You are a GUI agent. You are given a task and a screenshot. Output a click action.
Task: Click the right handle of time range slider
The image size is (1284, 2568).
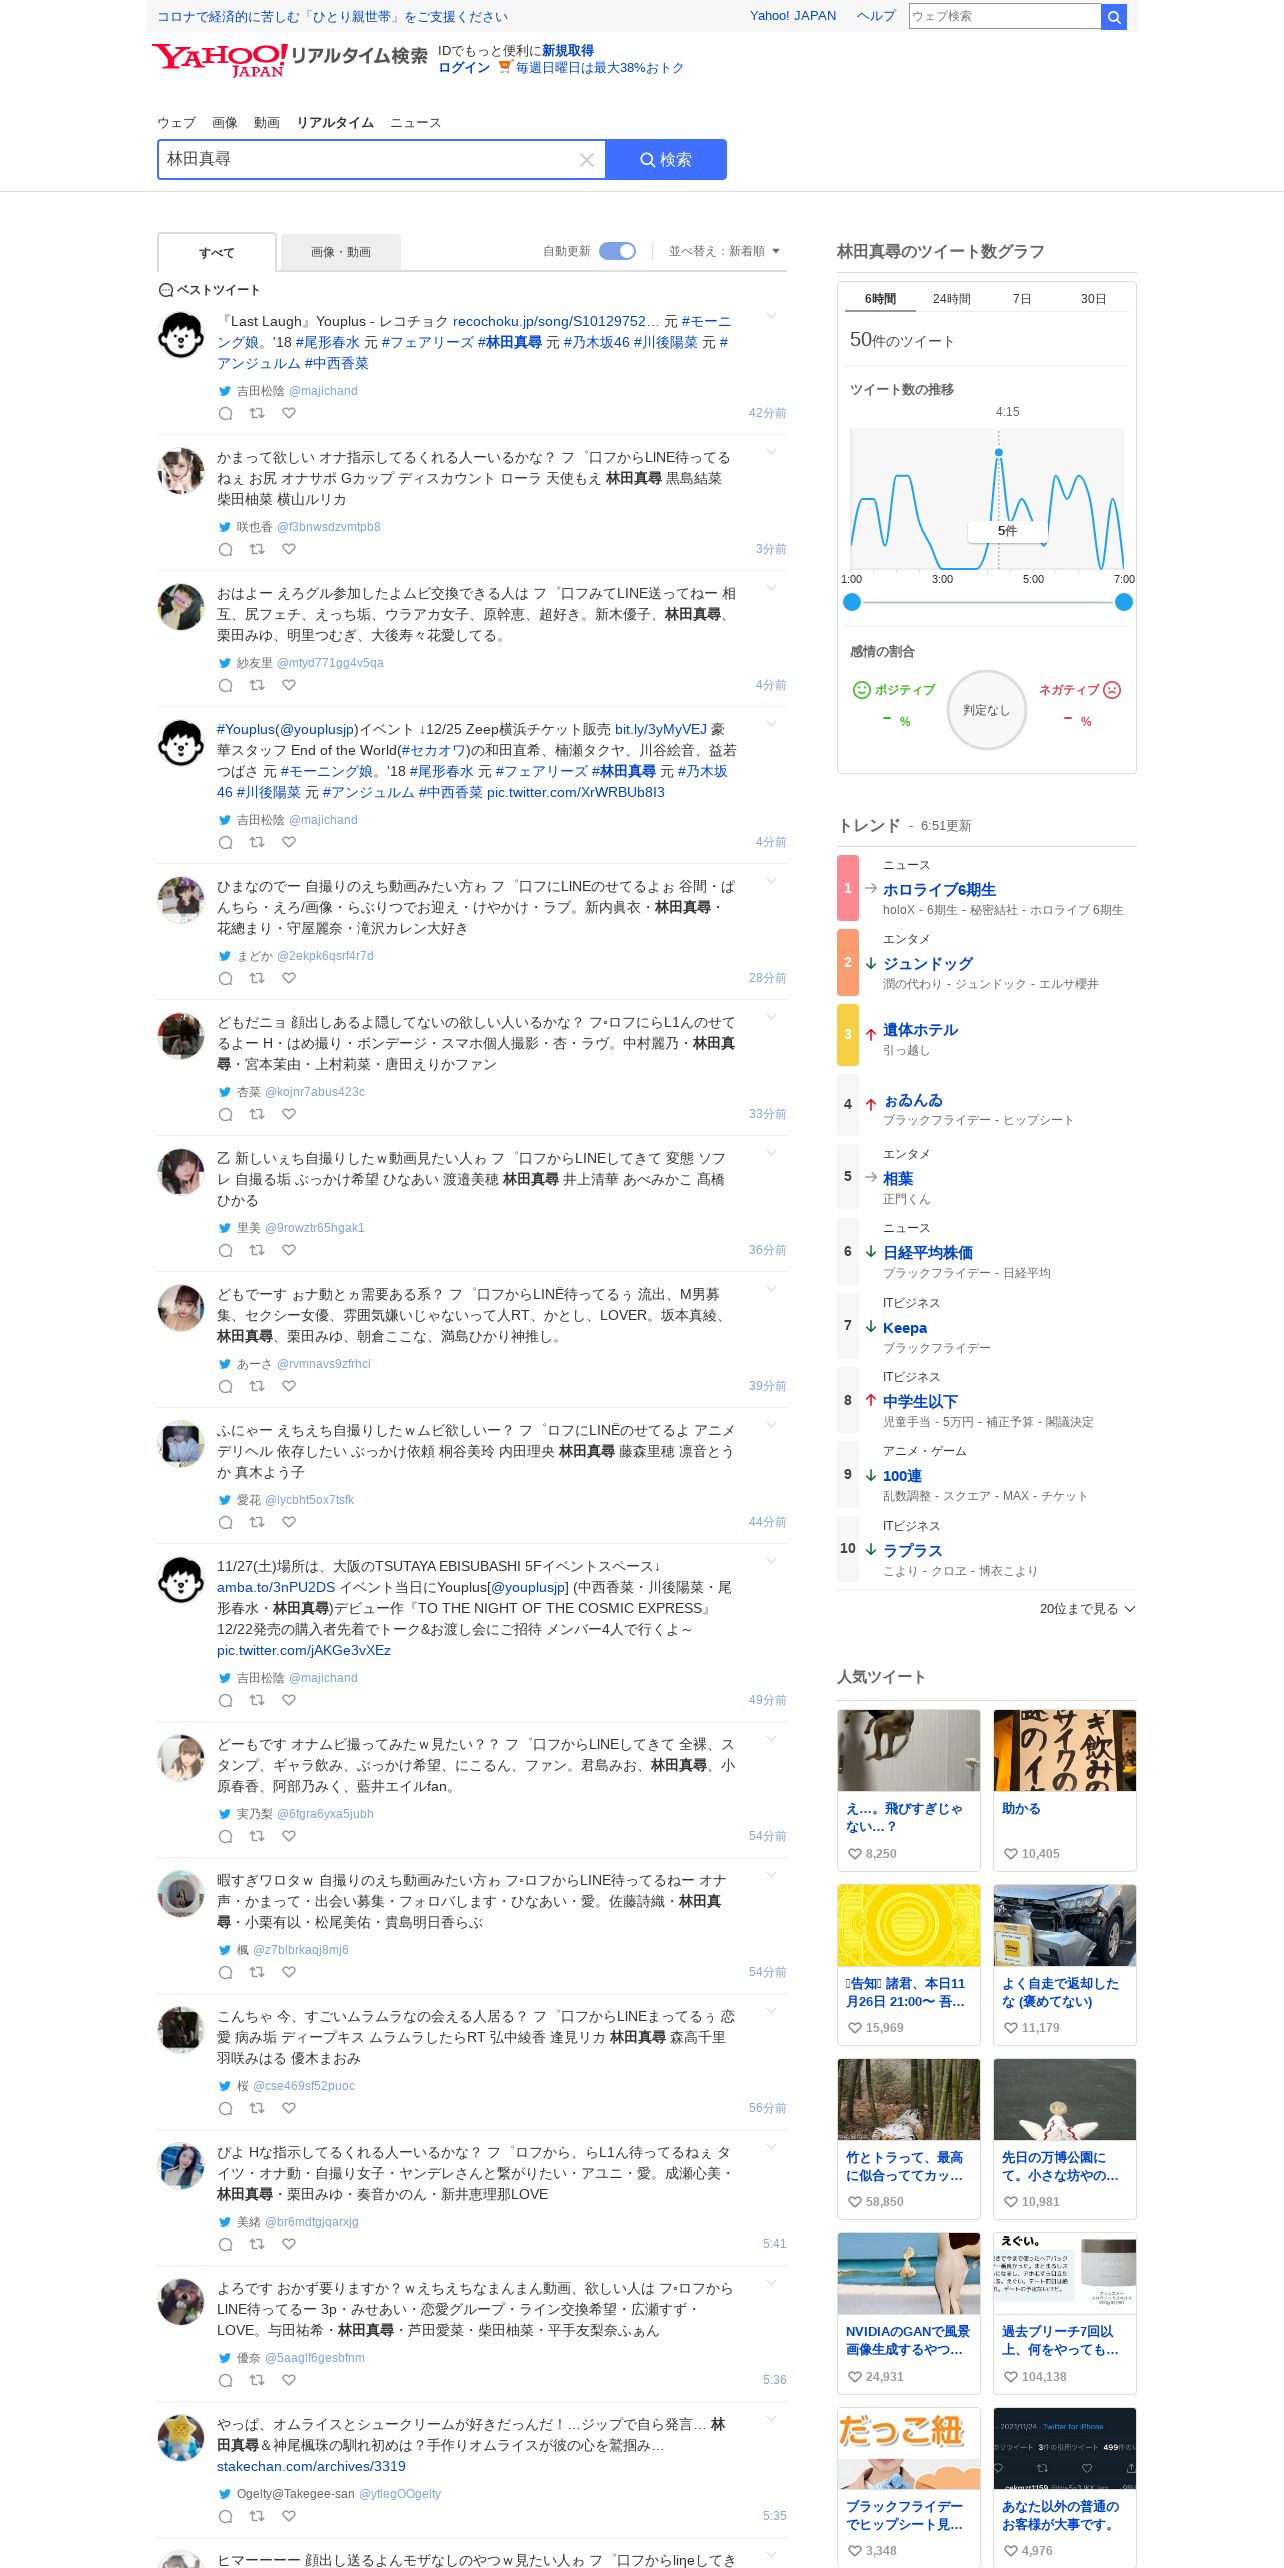click(x=1124, y=602)
